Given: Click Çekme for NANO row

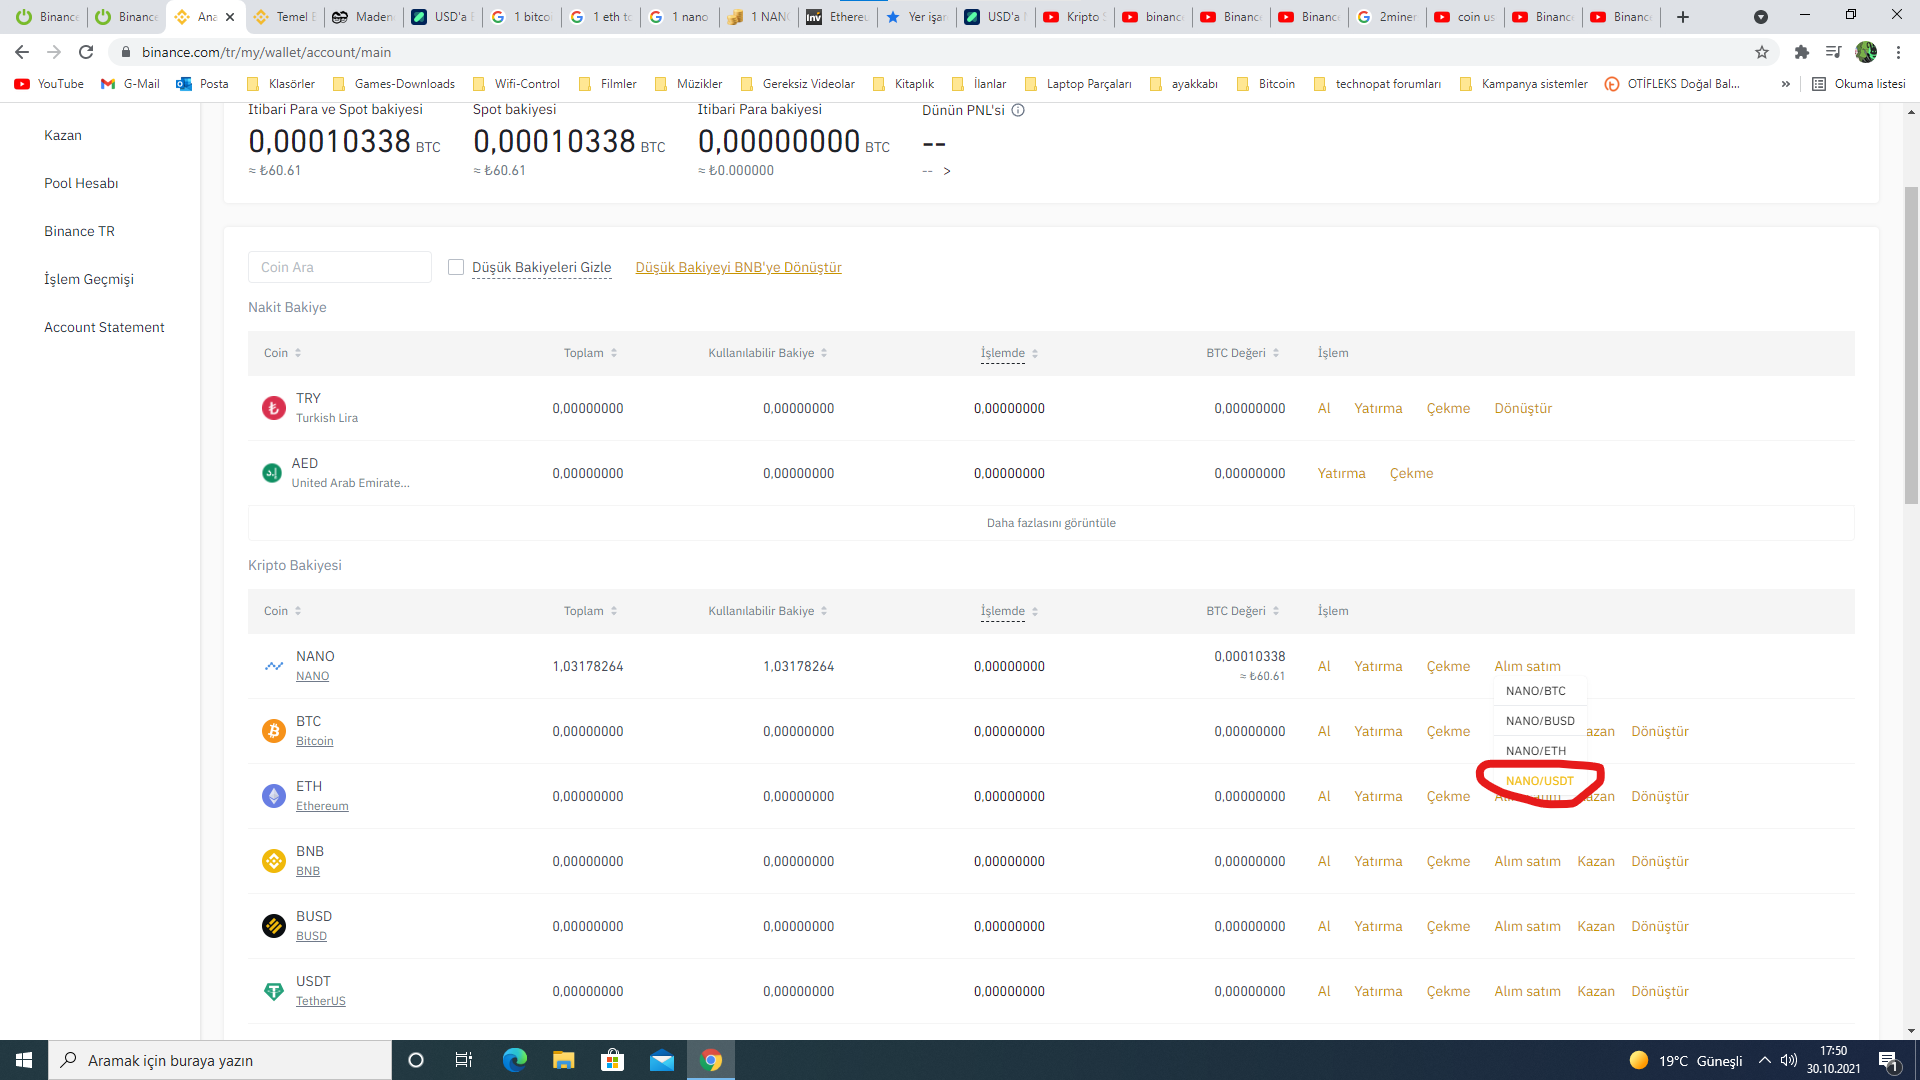Looking at the screenshot, I should pyautogui.click(x=1447, y=666).
